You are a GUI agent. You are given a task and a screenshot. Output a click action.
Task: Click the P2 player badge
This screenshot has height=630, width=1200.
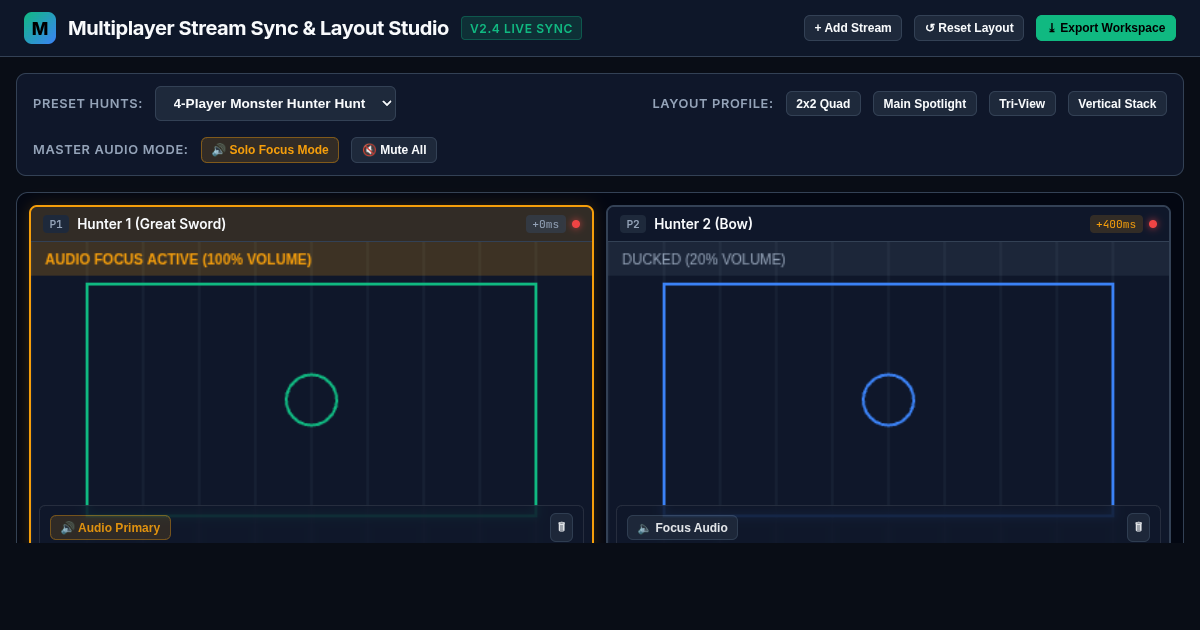(x=633, y=224)
